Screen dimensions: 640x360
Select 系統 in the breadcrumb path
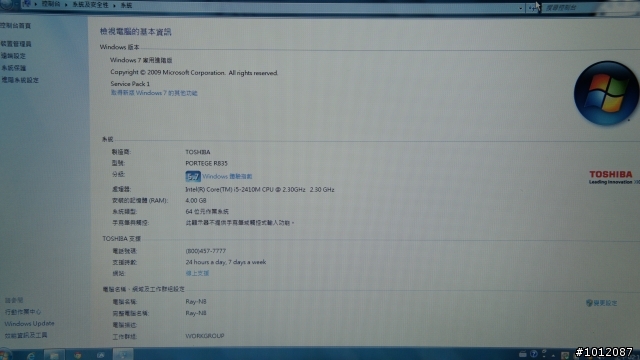[x=127, y=5]
